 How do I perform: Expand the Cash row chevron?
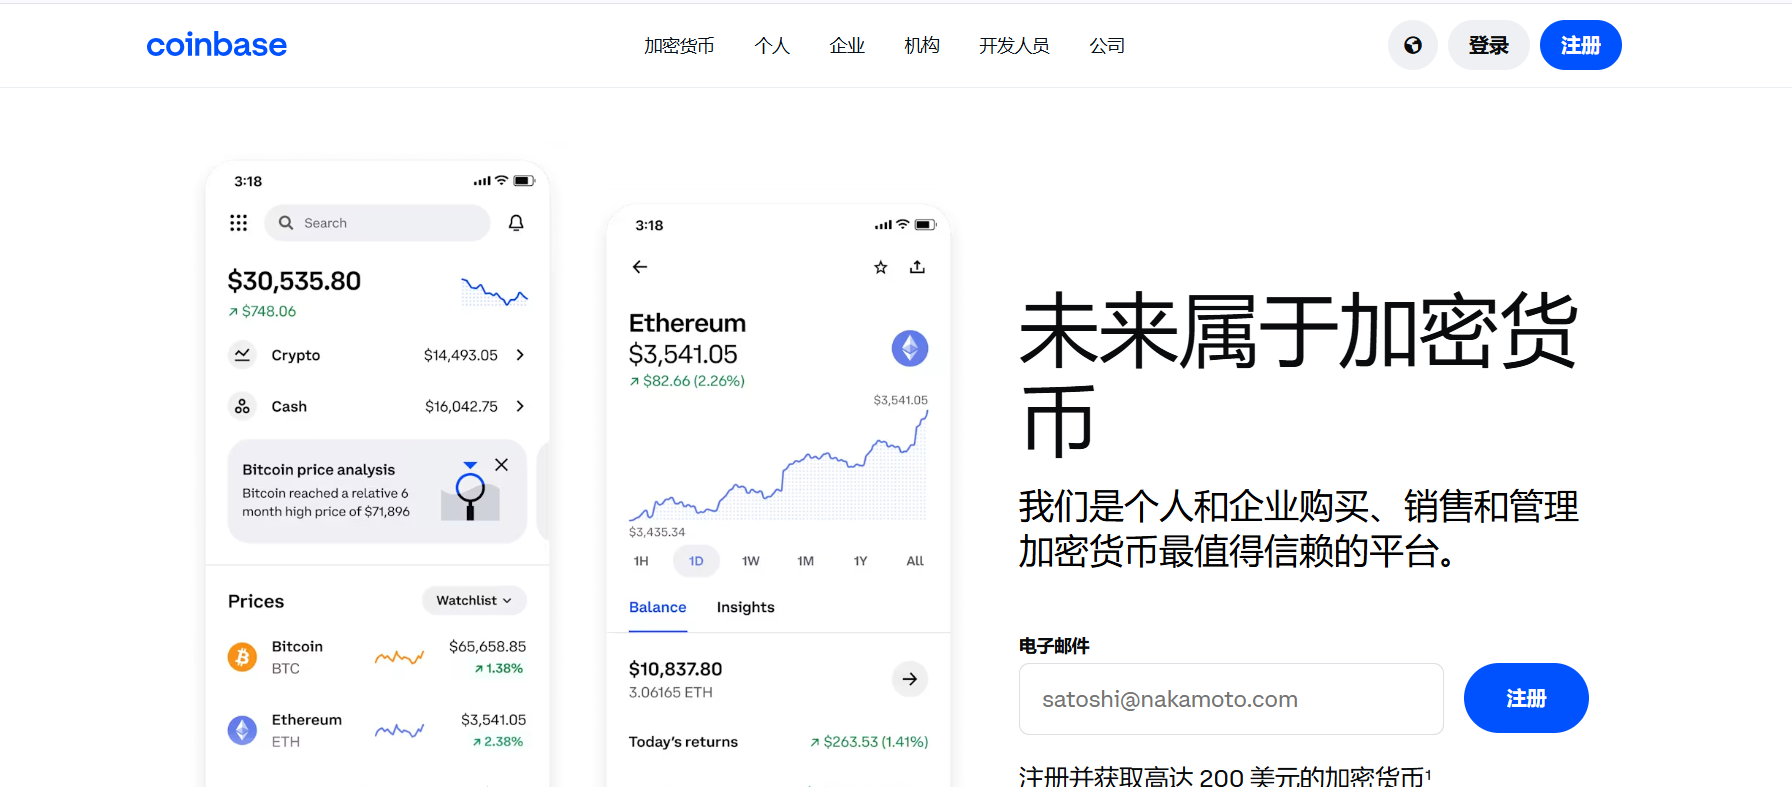[520, 406]
